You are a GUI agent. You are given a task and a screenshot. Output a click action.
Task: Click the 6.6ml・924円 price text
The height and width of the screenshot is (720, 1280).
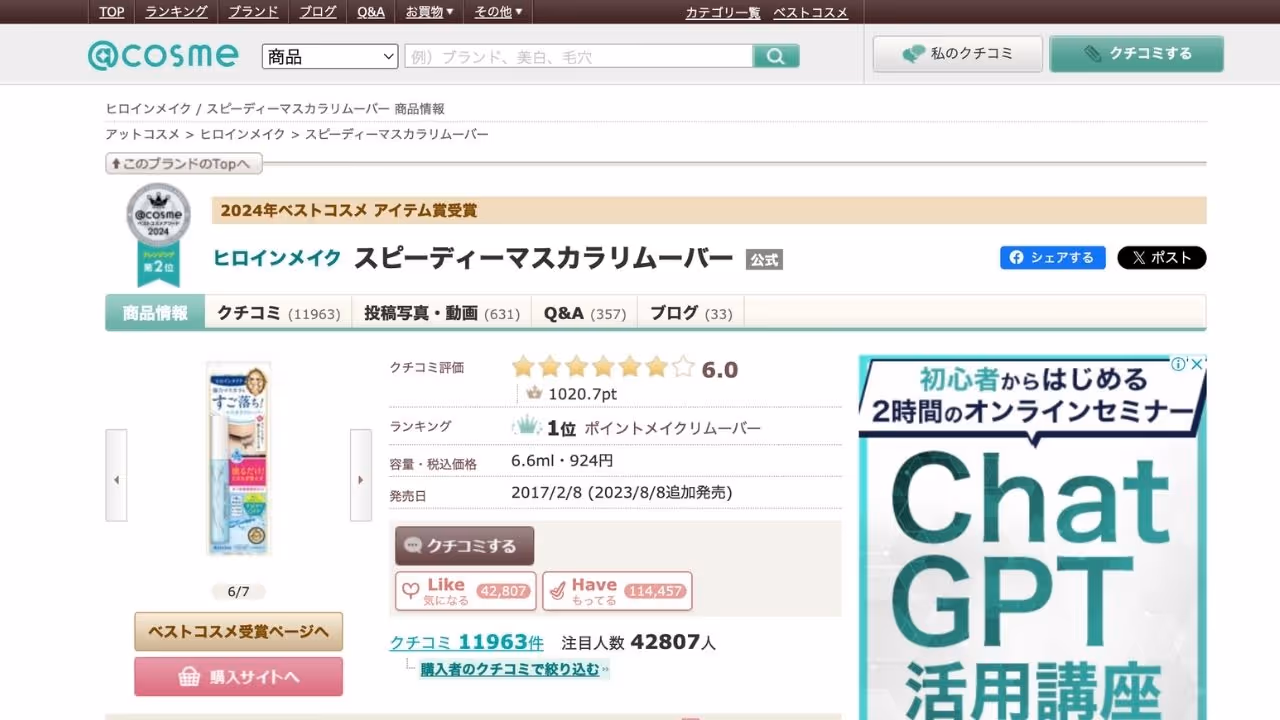[x=562, y=461]
